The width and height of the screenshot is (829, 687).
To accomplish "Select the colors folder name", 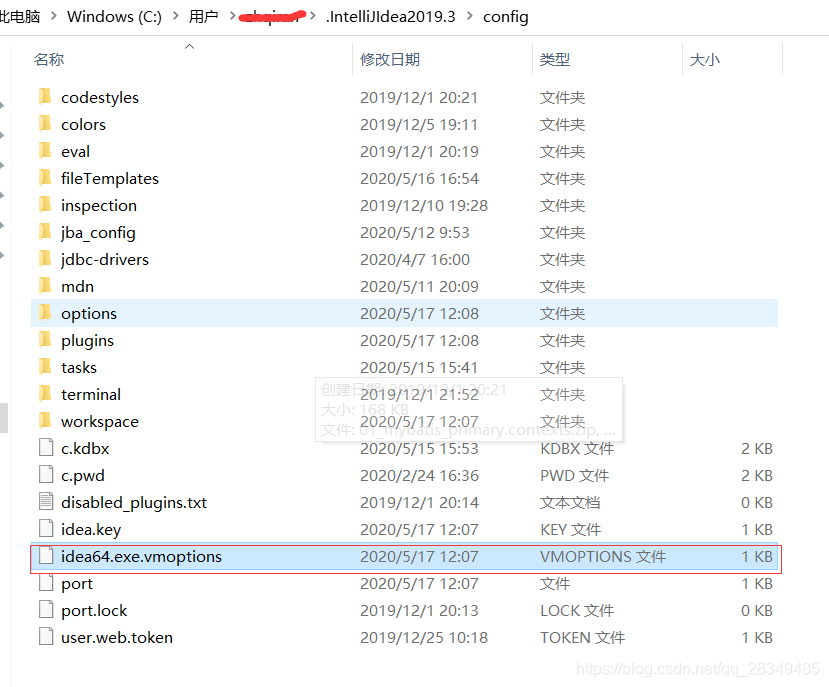I will (x=84, y=125).
